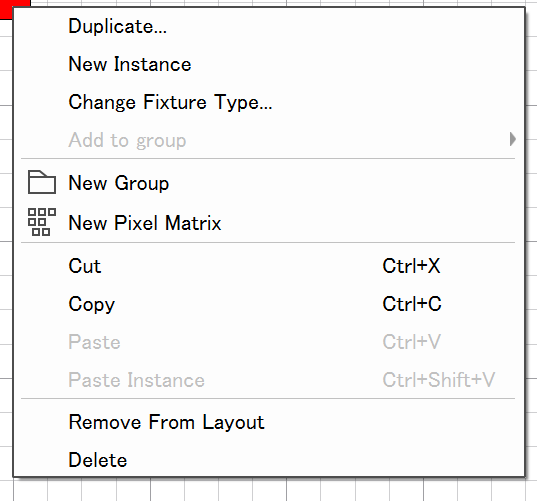Click the greyed-out Add to group label

(x=127, y=140)
